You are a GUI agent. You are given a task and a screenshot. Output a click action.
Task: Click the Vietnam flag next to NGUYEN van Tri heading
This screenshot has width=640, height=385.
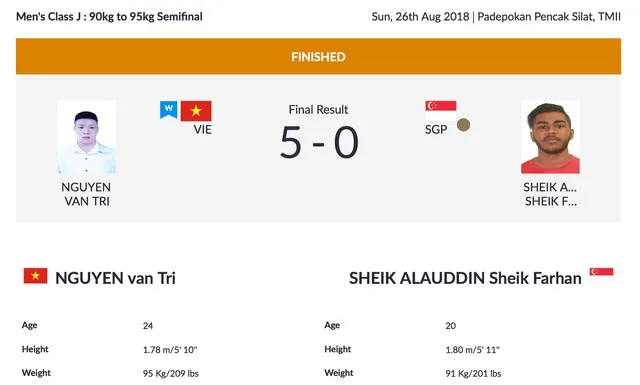36,276
